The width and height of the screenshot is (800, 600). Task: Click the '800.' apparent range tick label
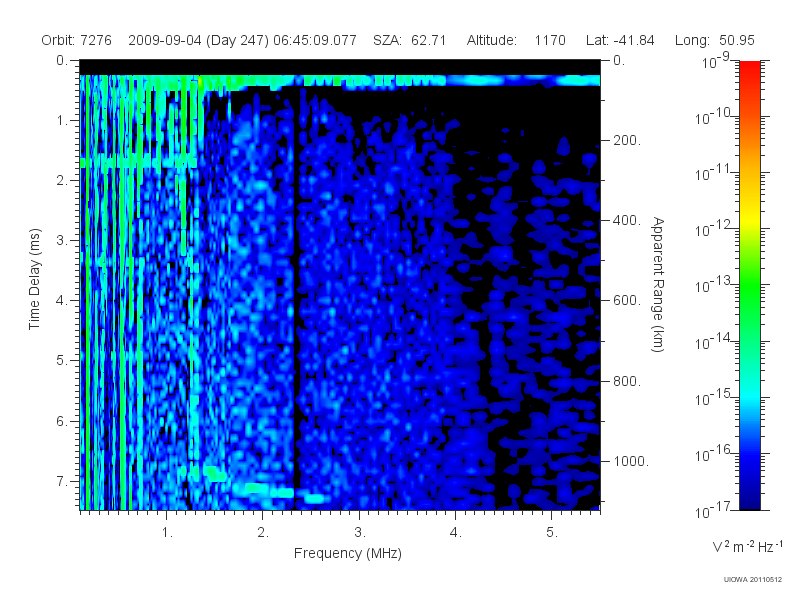tap(627, 381)
